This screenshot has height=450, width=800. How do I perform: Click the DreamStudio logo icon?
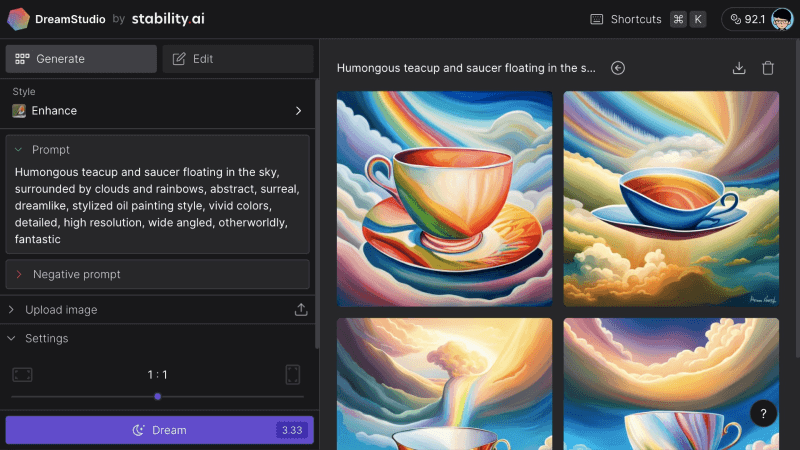click(19, 19)
